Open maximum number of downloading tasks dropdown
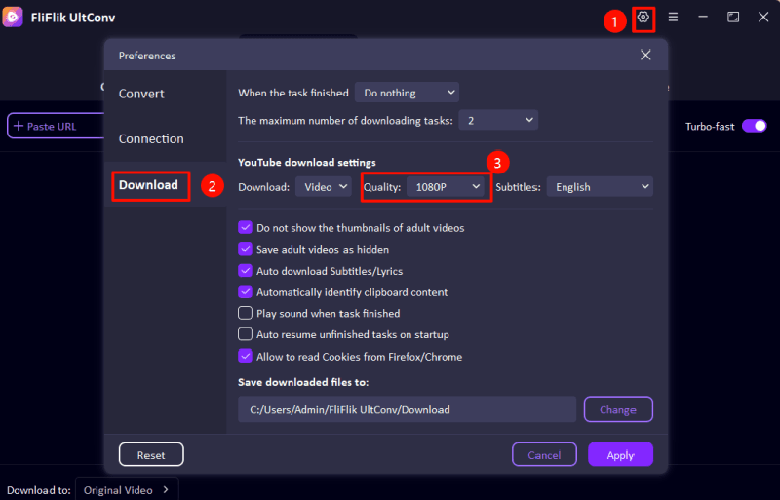780x500 pixels. tap(498, 120)
